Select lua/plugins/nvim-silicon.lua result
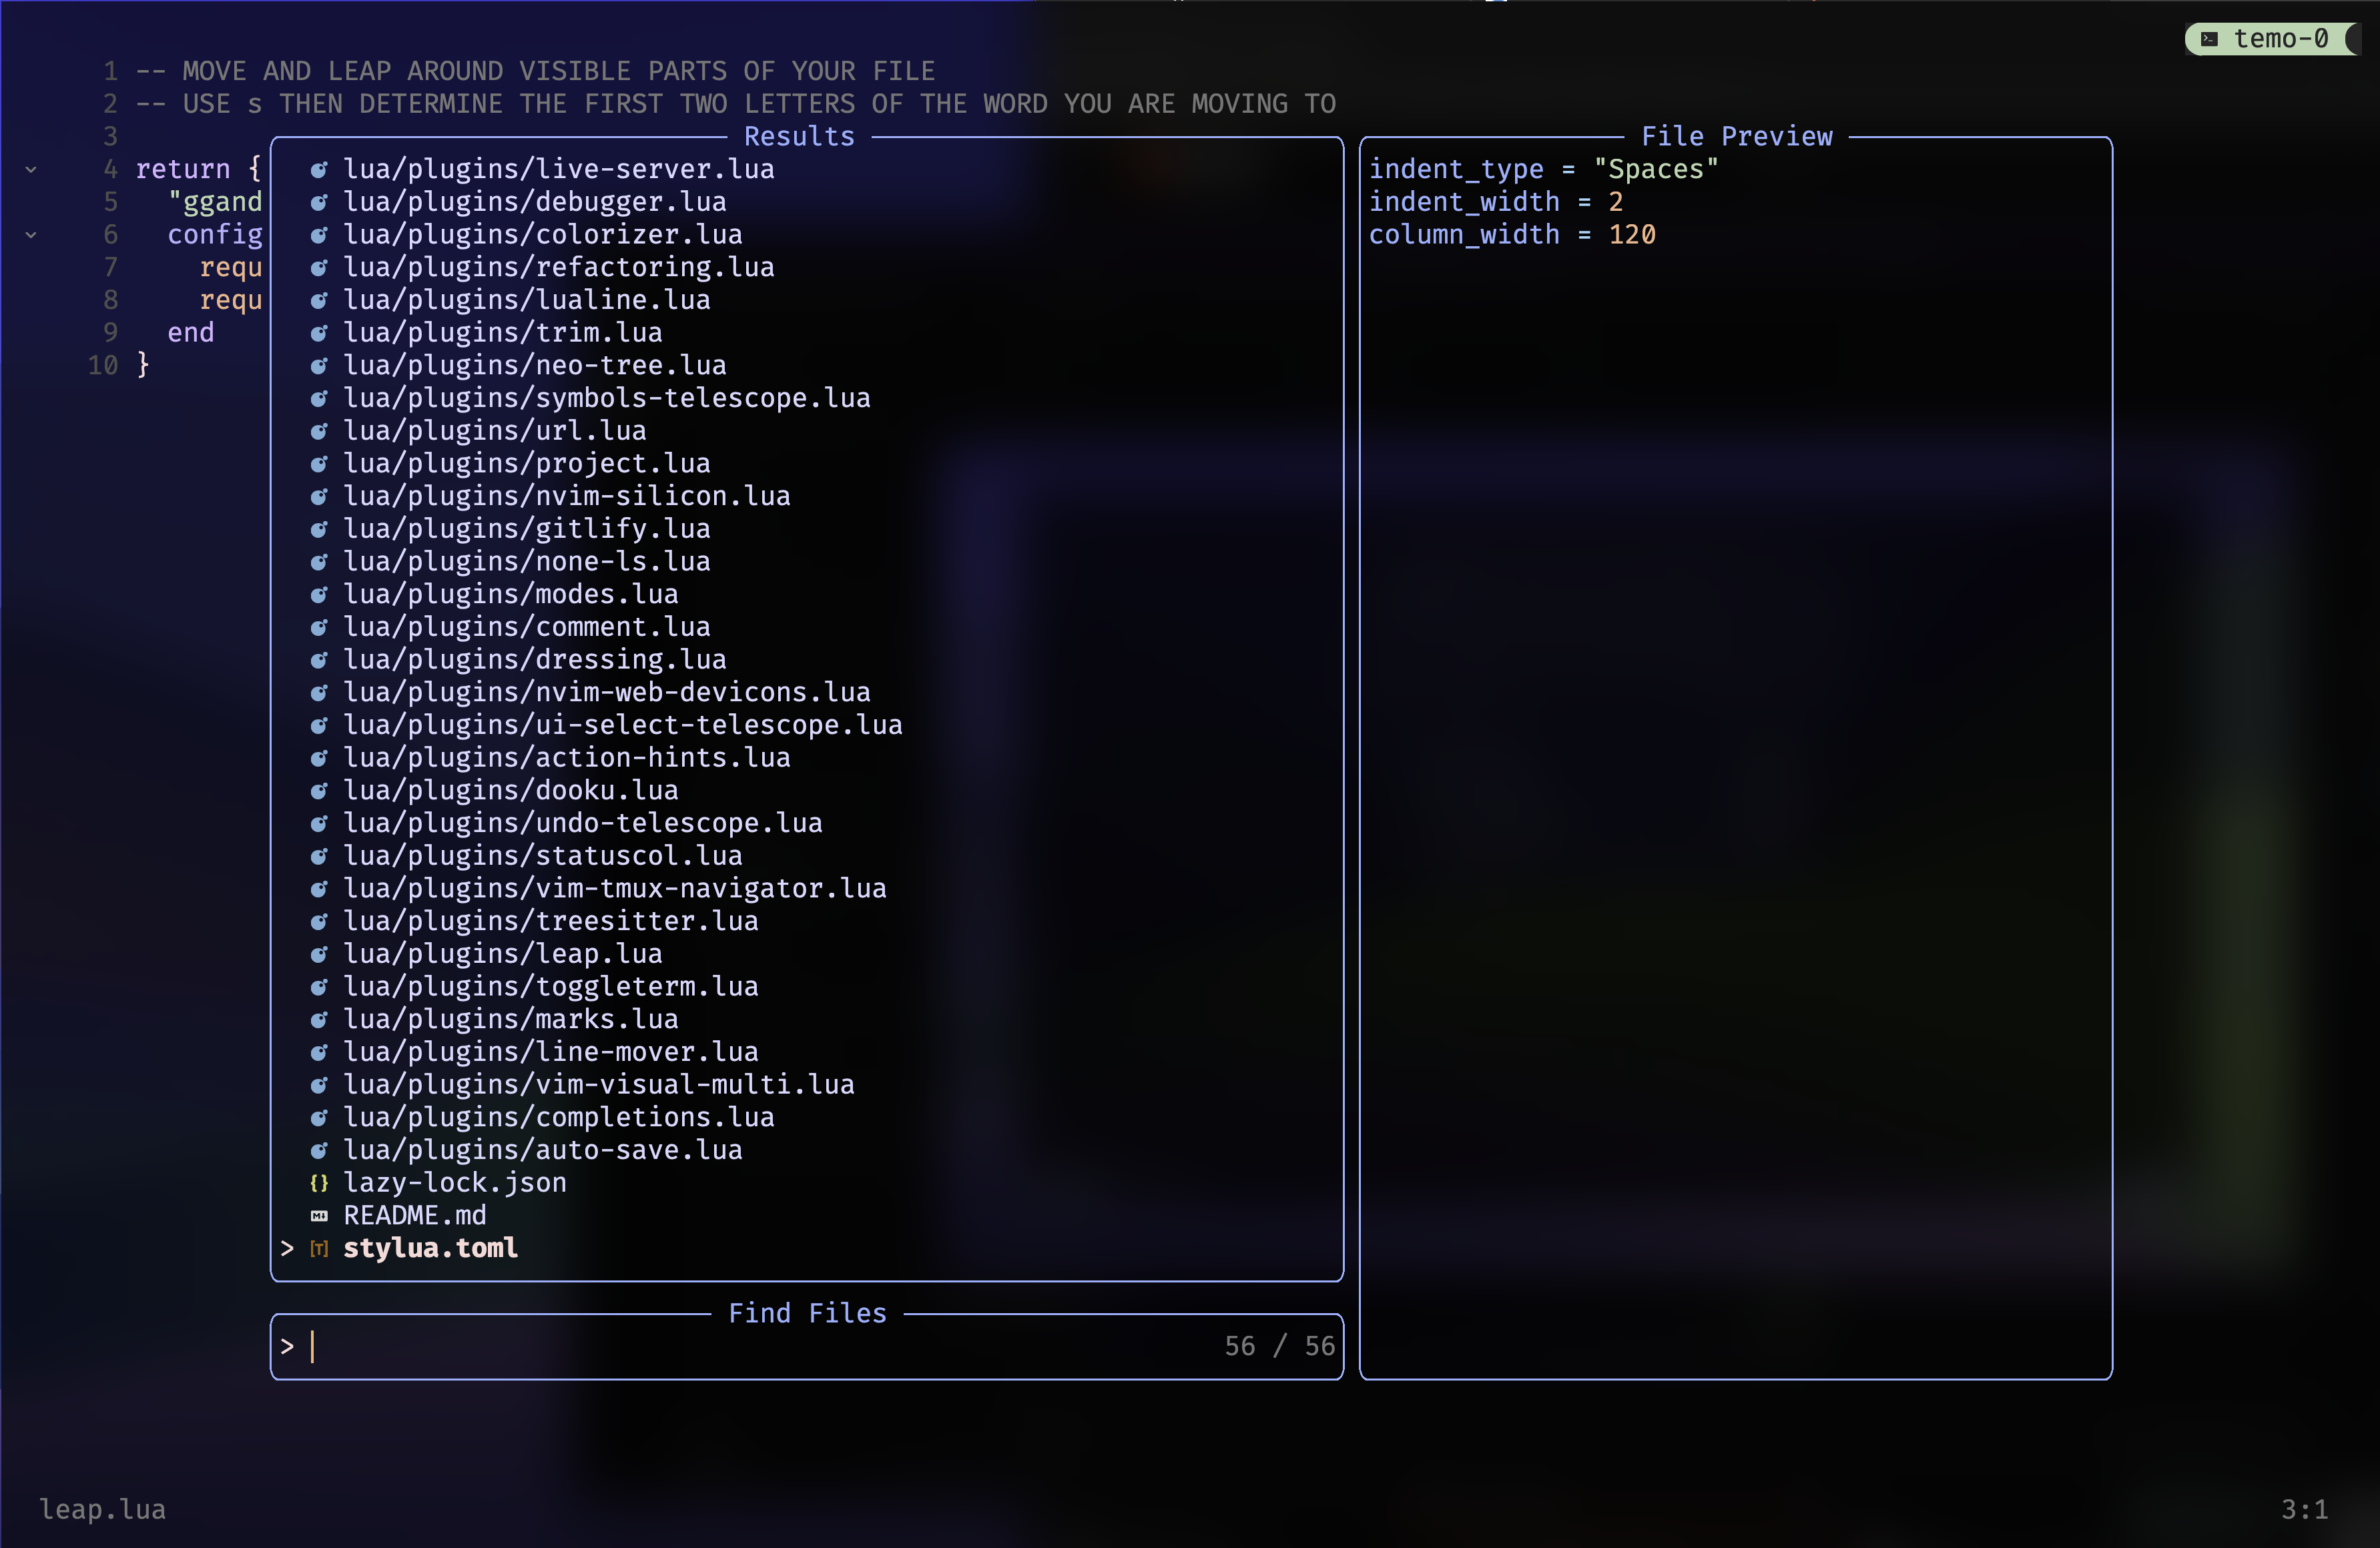 click(x=566, y=496)
